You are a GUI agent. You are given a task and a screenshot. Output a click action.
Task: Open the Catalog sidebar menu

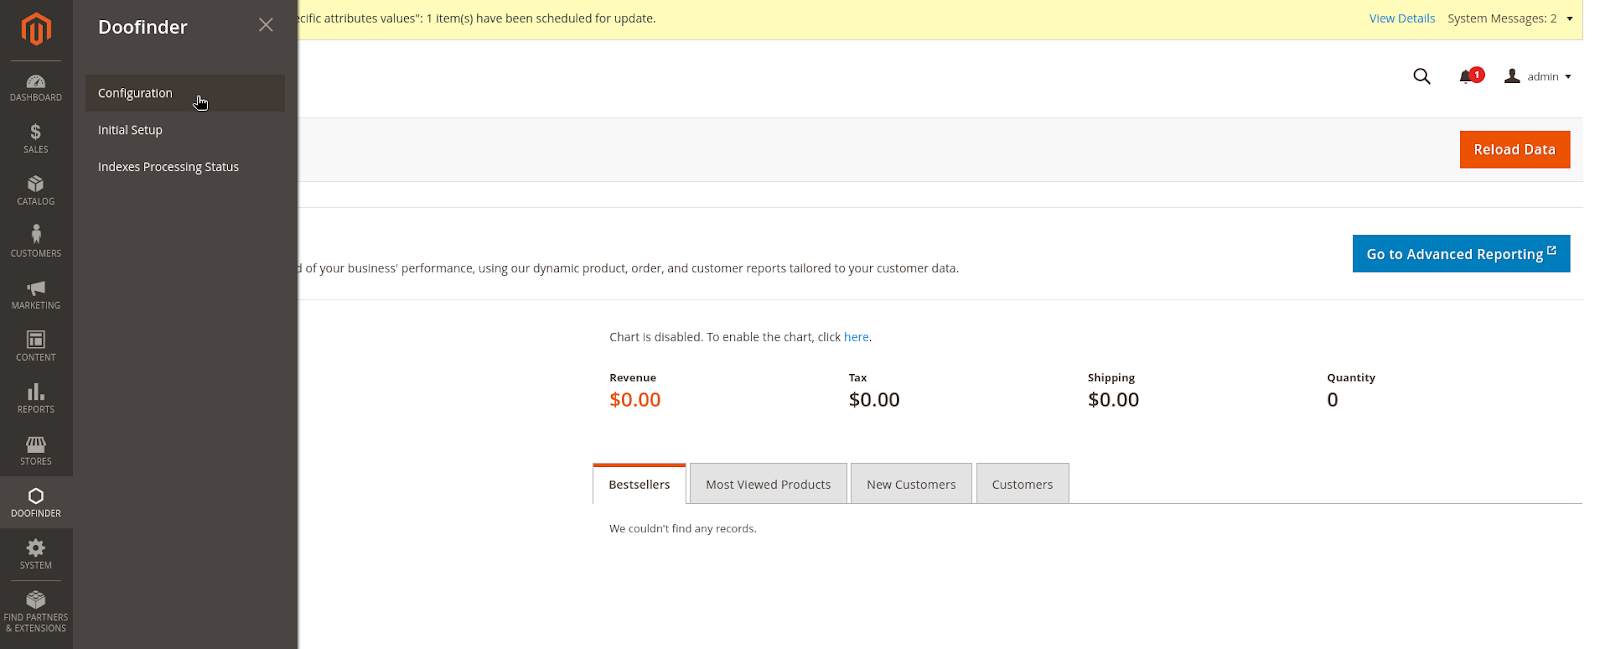pyautogui.click(x=36, y=191)
